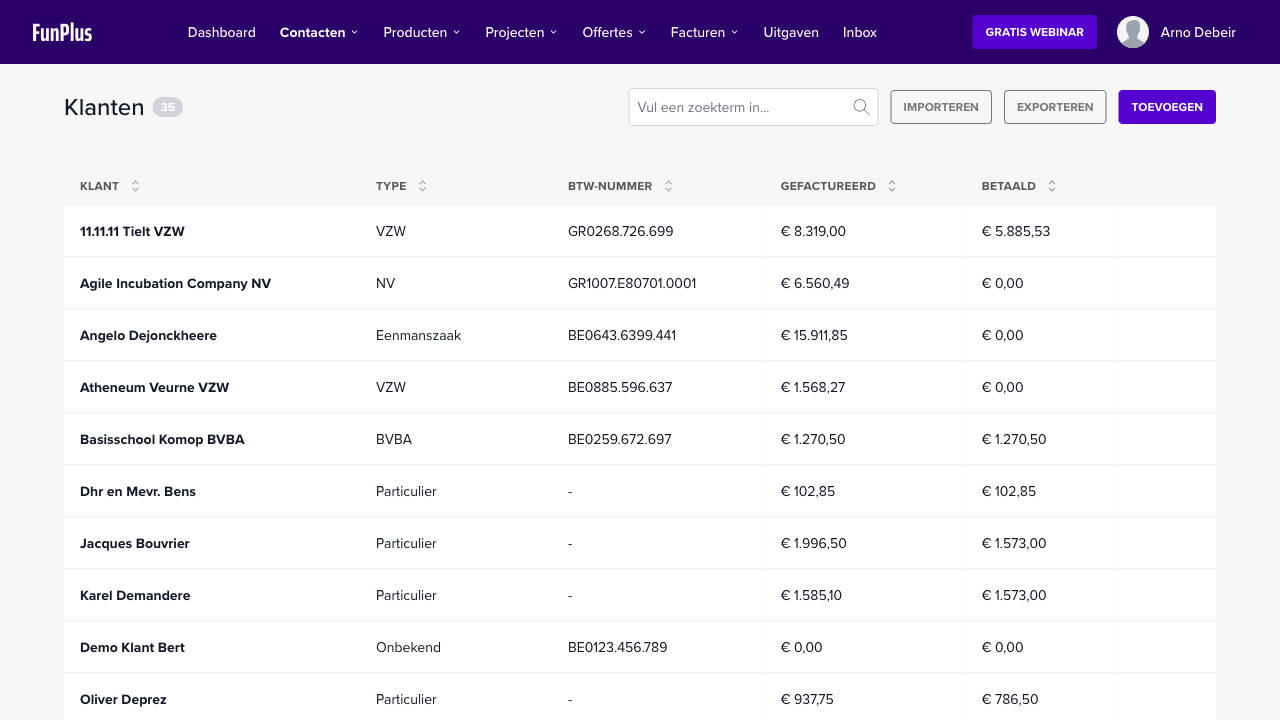1280x720 pixels.
Task: Click the search magnifier icon
Action: tap(861, 107)
